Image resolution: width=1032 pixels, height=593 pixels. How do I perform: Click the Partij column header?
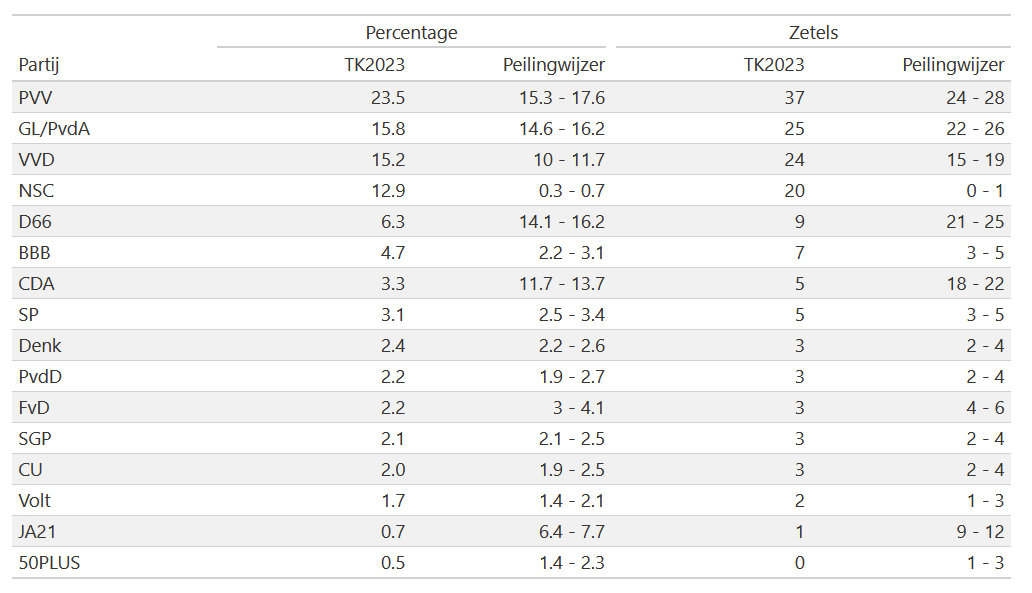(38, 65)
